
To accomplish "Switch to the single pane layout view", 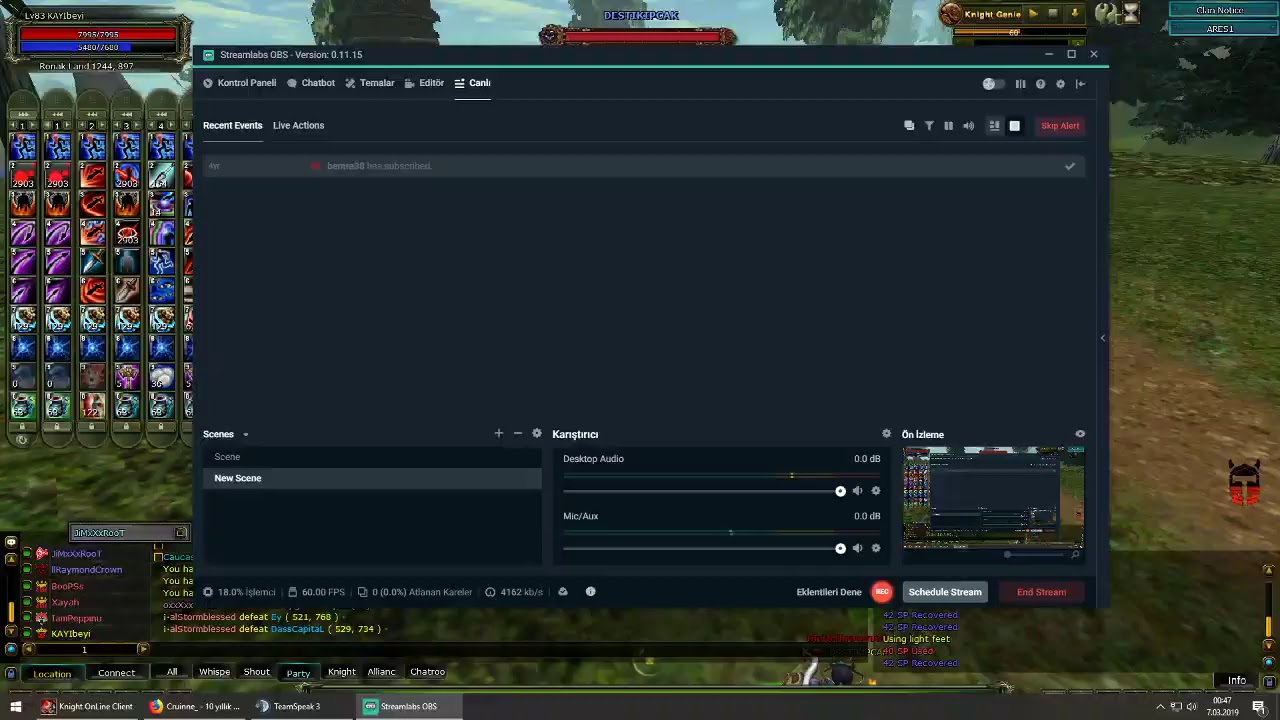I will 1014,126.
